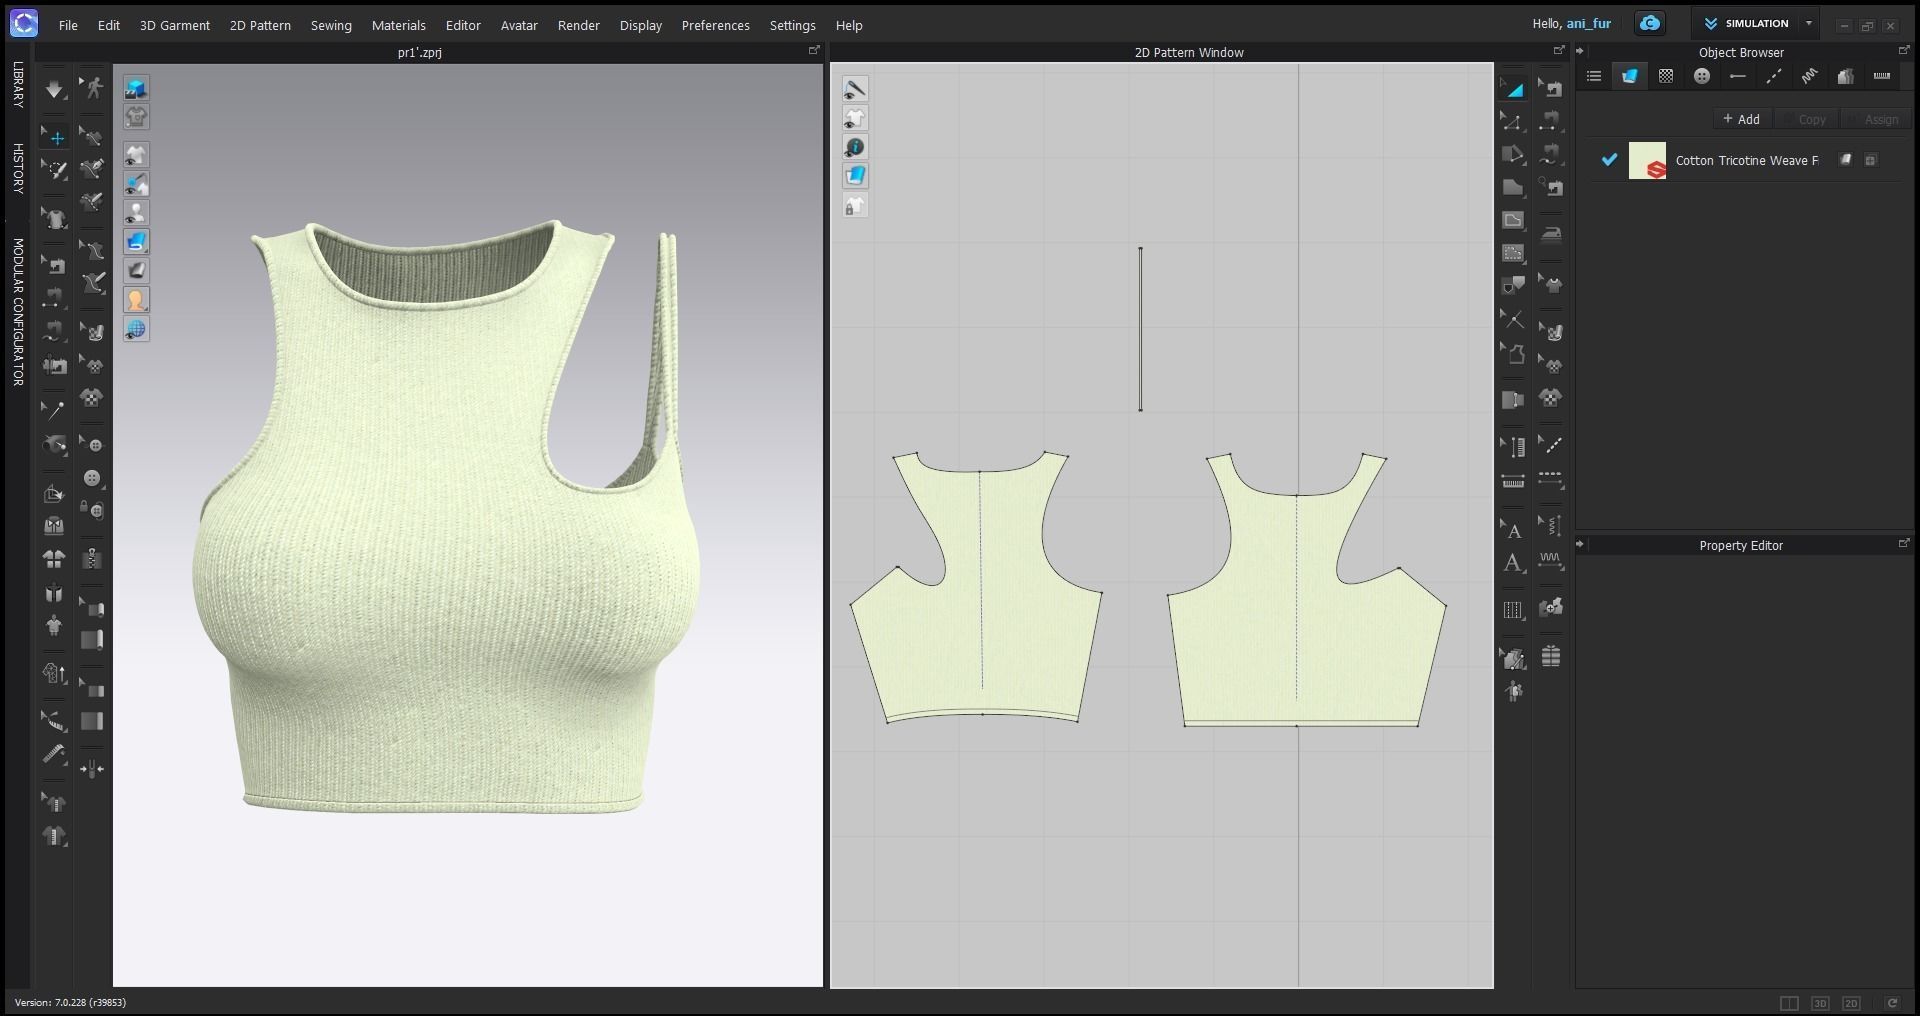Open the Render menu
This screenshot has height=1016, width=1920.
(x=579, y=25)
